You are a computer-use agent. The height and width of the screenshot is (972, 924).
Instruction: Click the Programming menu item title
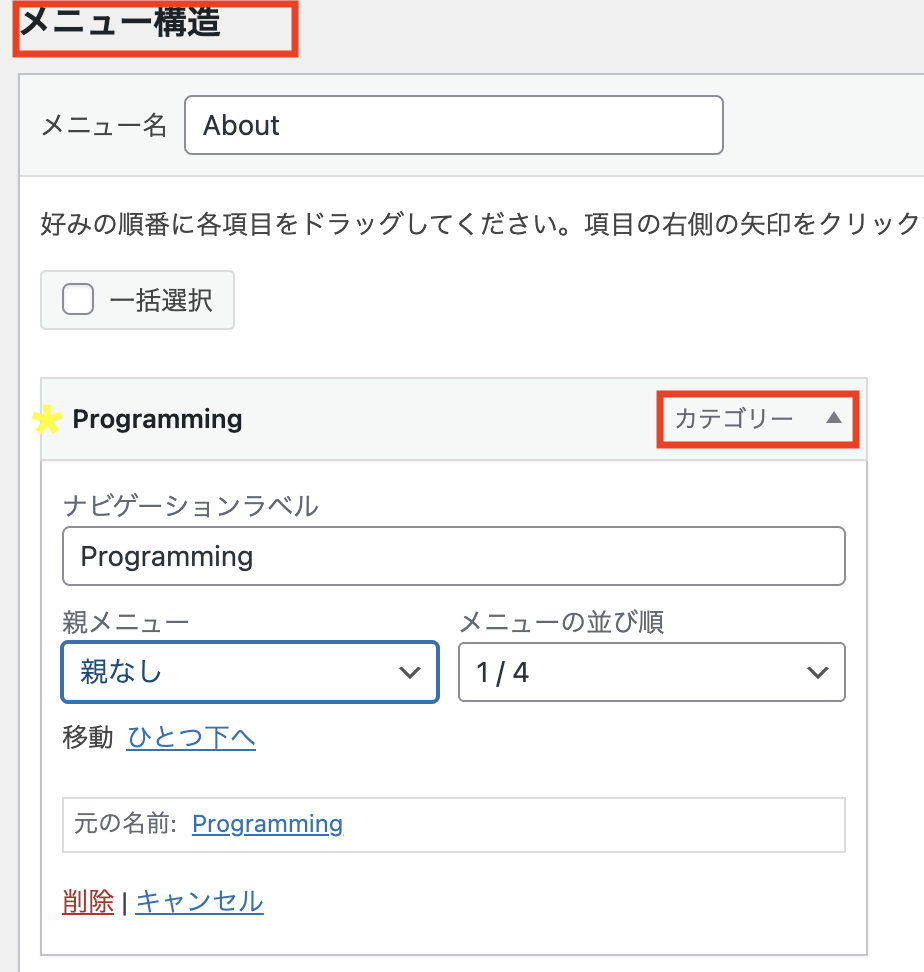pos(157,419)
